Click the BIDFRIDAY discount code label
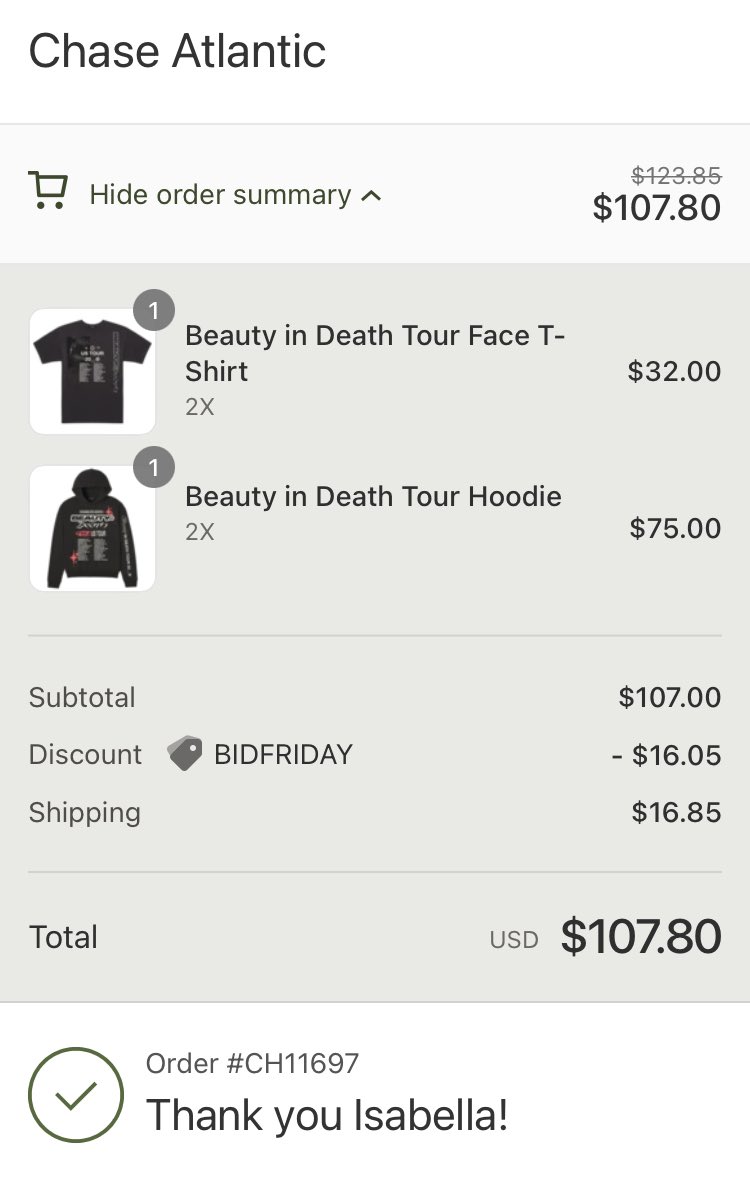The width and height of the screenshot is (750, 1180). [x=283, y=754]
